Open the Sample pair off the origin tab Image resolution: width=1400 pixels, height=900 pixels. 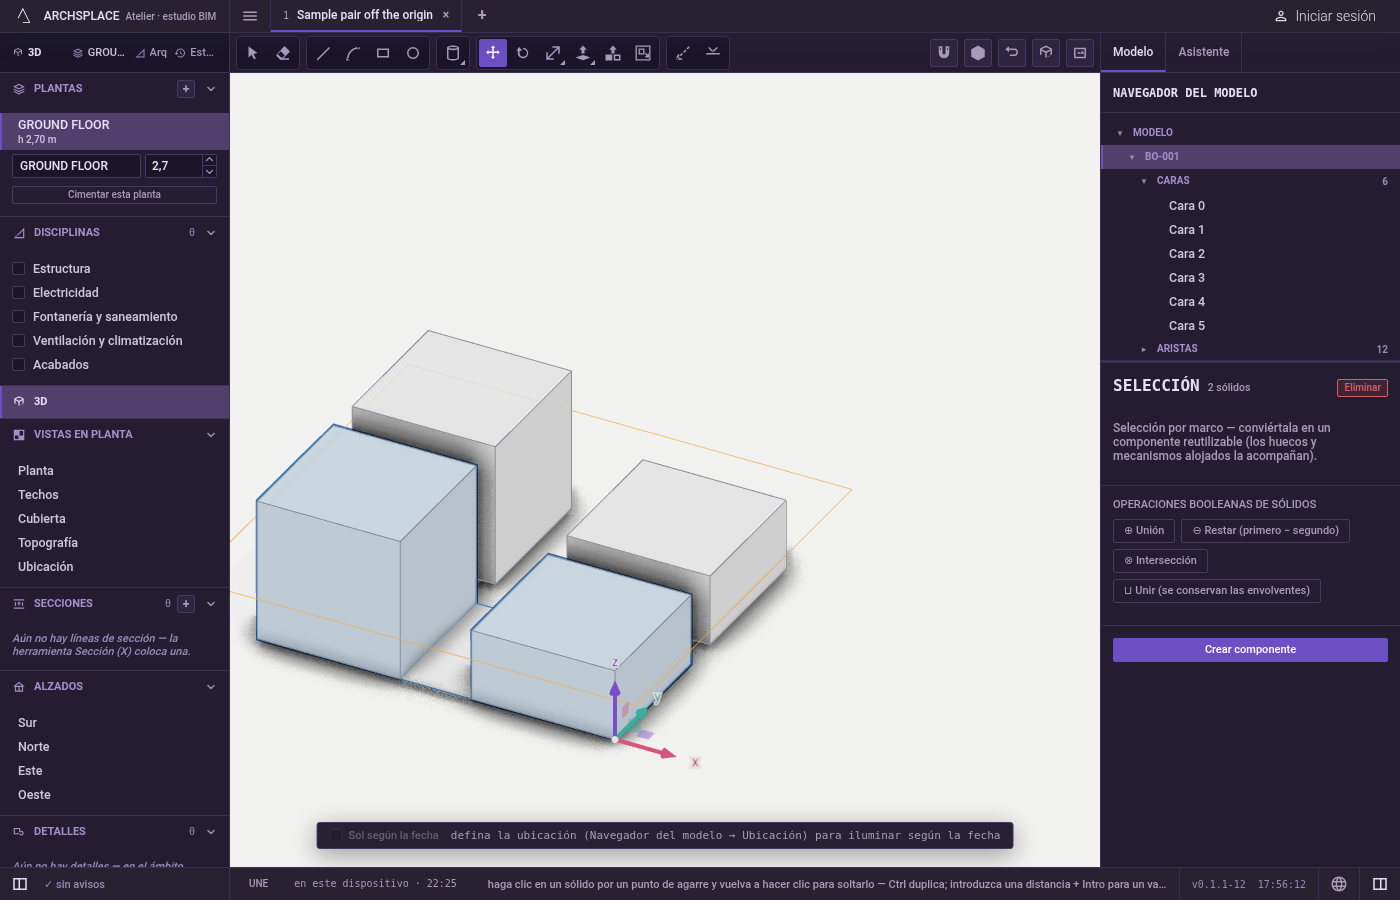(x=365, y=15)
